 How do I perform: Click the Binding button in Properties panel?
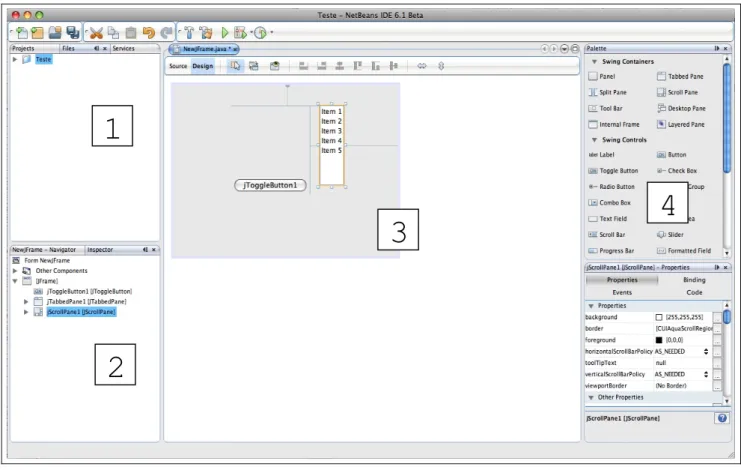pos(694,280)
